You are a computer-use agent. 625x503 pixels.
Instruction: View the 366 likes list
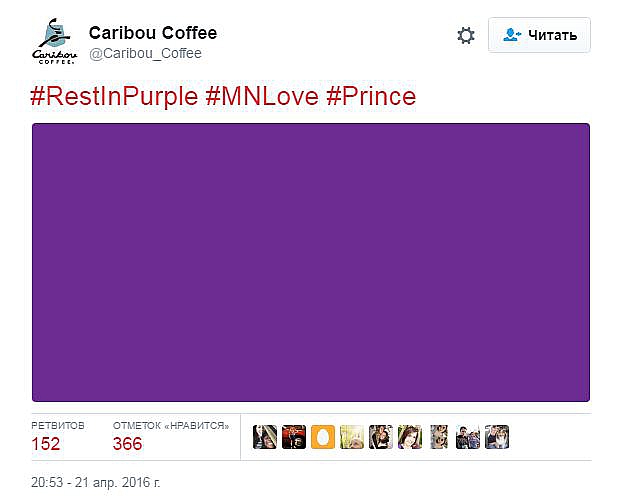tap(127, 443)
